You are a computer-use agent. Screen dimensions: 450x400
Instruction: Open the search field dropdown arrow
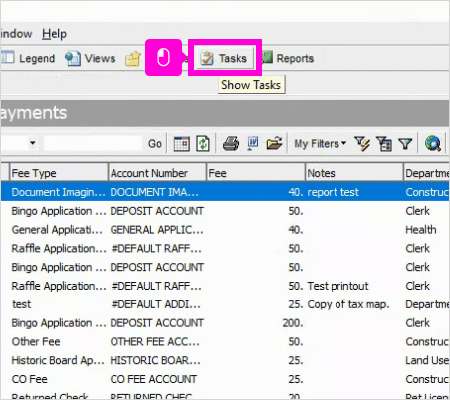(x=32, y=143)
